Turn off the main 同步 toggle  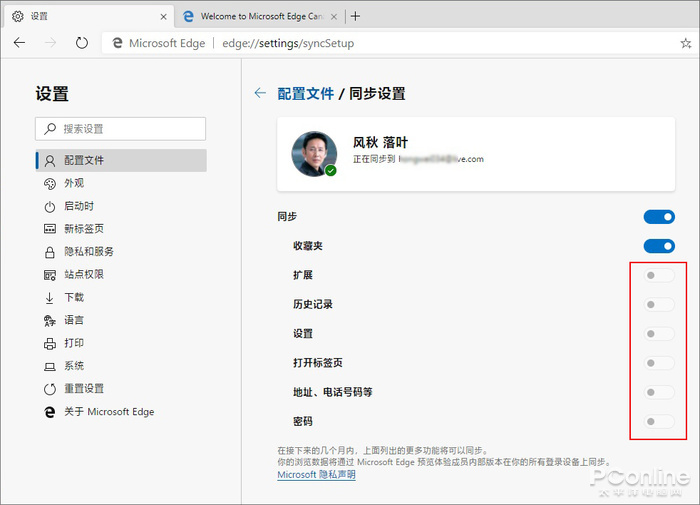(659, 217)
